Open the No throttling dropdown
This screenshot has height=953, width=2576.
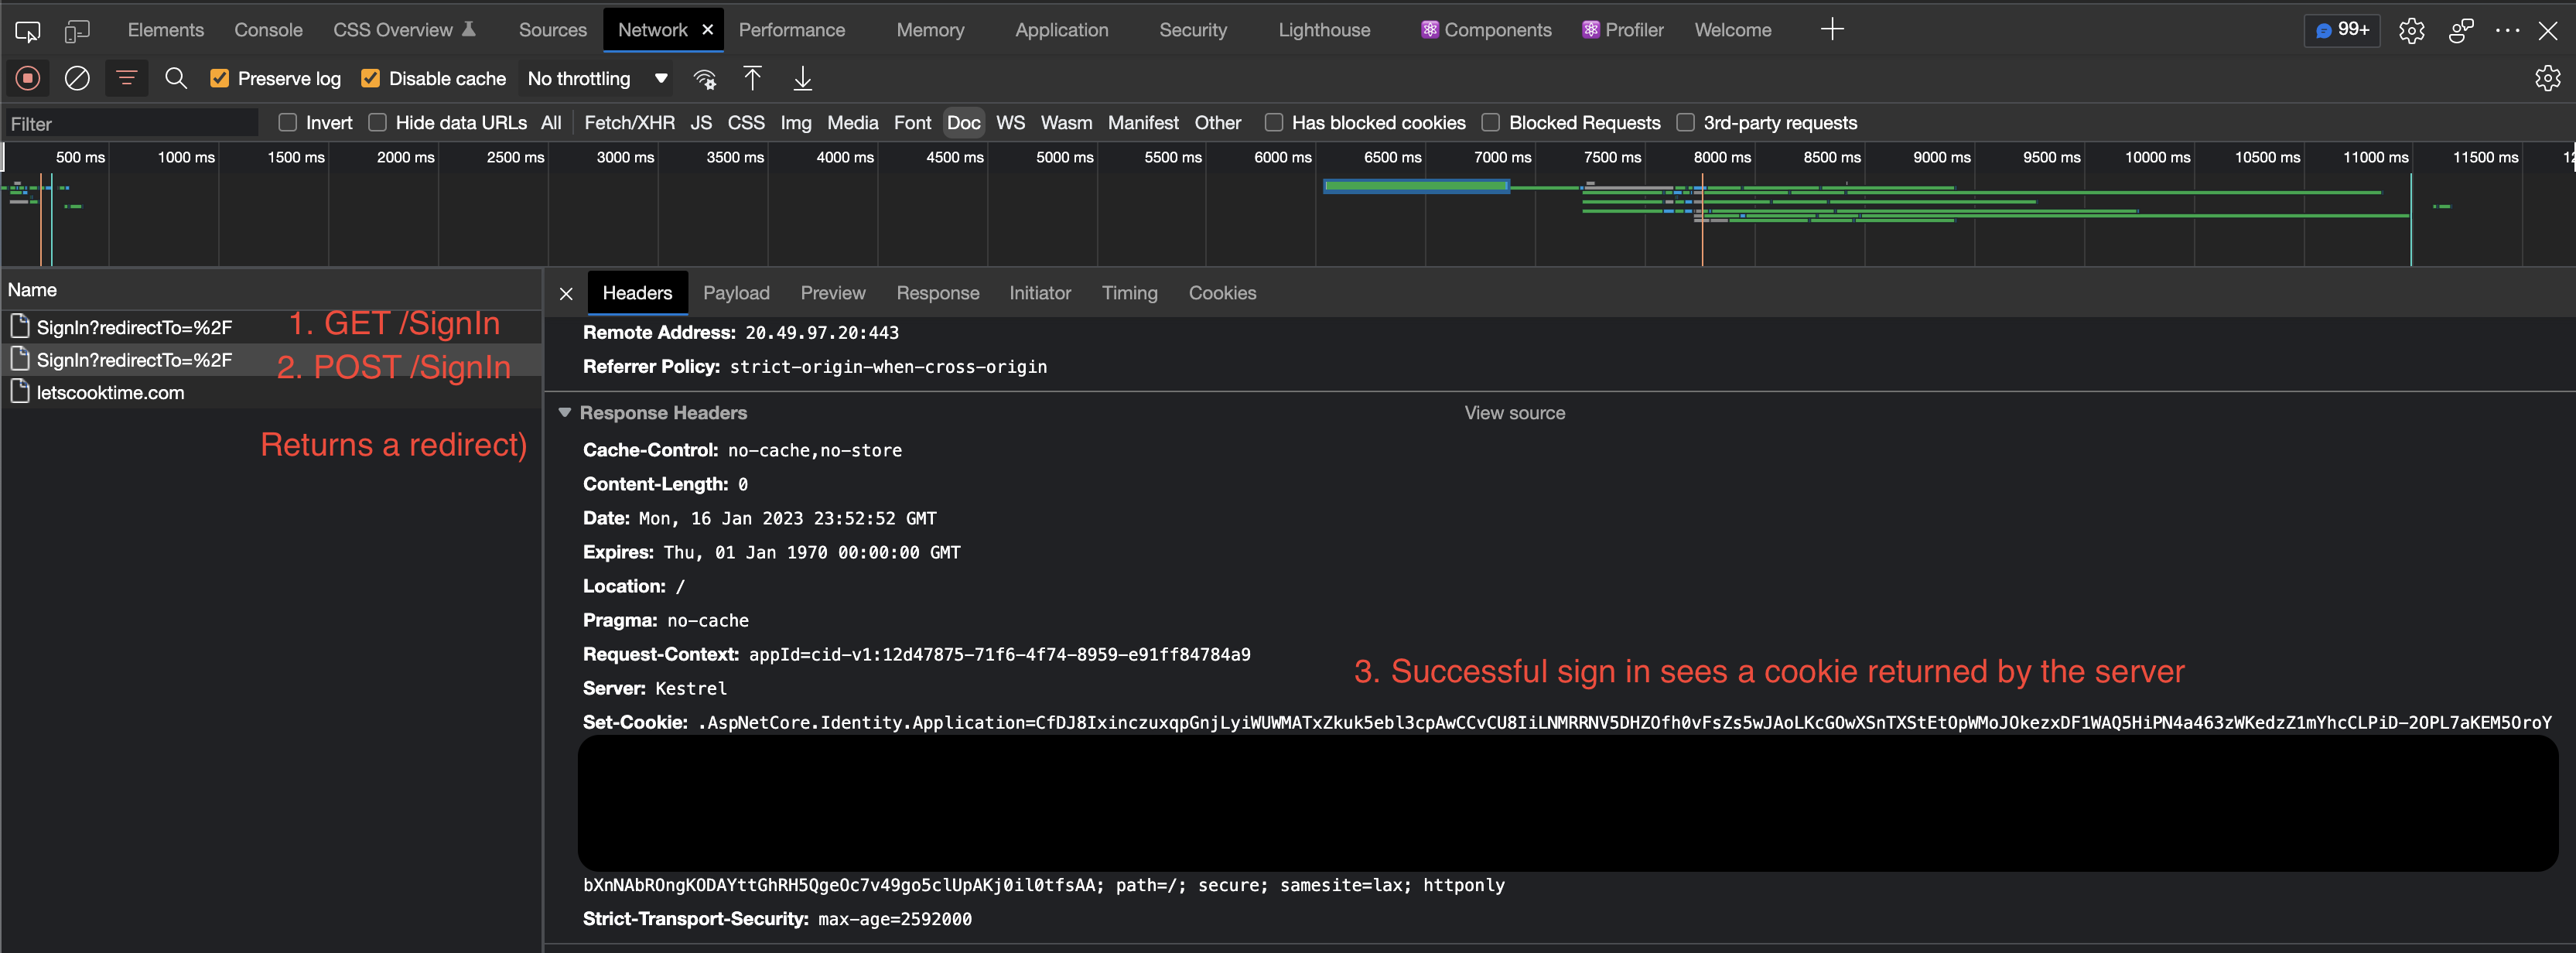pos(597,79)
